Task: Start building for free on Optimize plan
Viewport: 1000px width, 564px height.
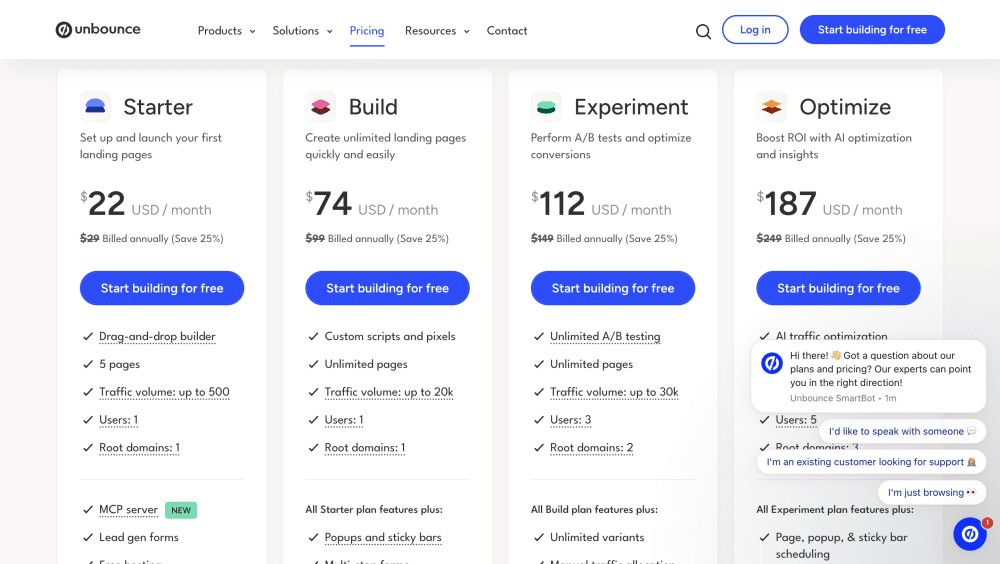Action: tap(839, 288)
